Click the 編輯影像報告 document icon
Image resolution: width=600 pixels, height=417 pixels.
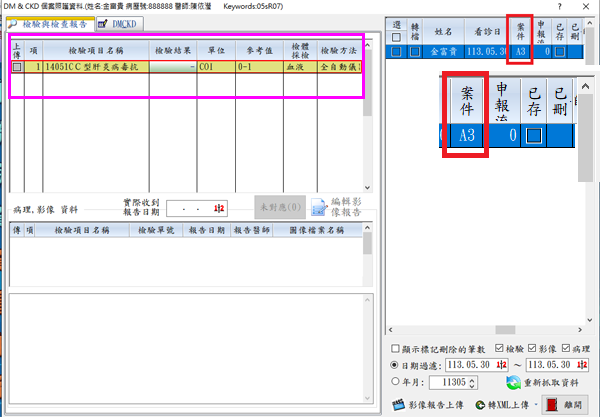pyautogui.click(x=318, y=207)
